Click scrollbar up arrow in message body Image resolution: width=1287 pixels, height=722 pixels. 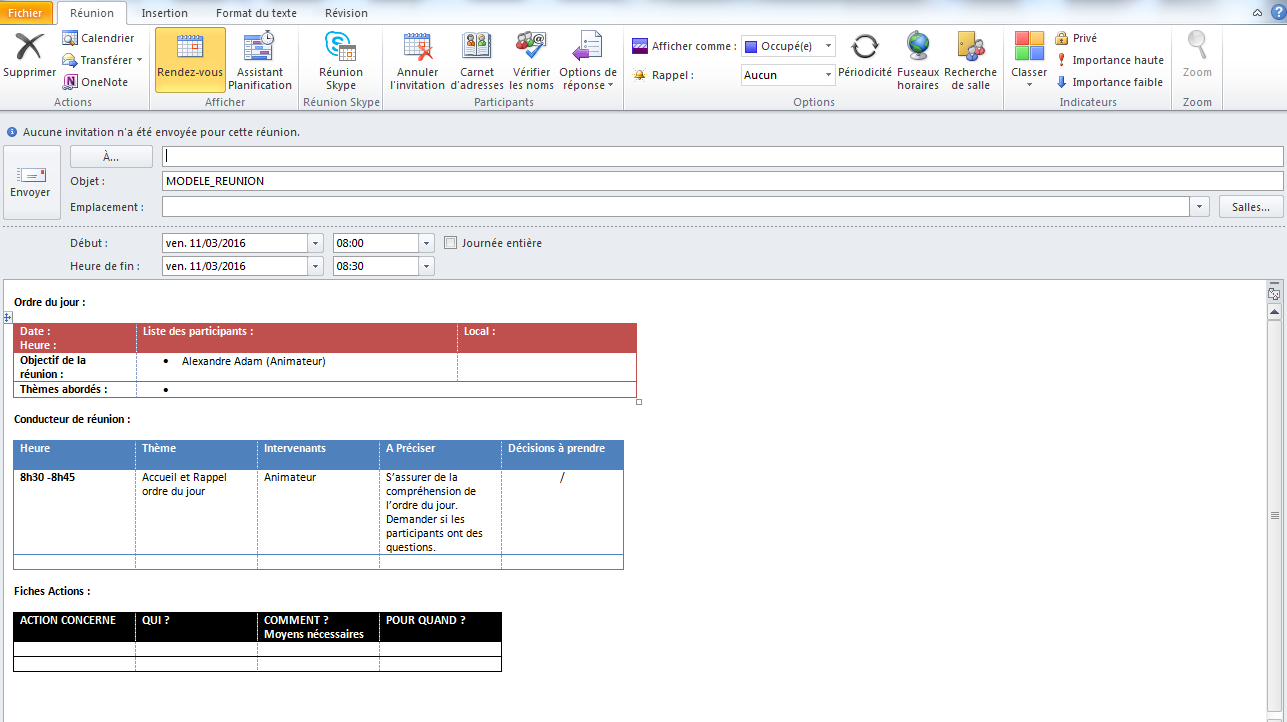[x=1274, y=312]
